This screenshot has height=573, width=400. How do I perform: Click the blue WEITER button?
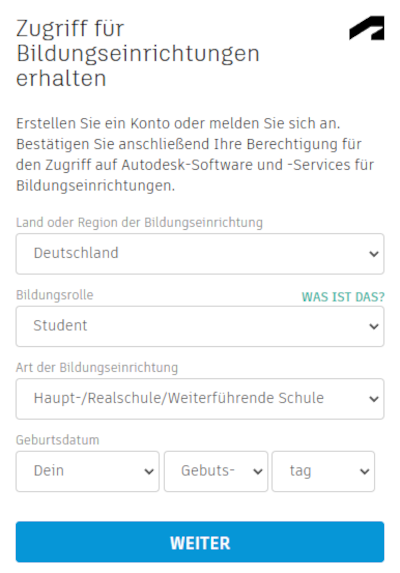click(x=200, y=542)
